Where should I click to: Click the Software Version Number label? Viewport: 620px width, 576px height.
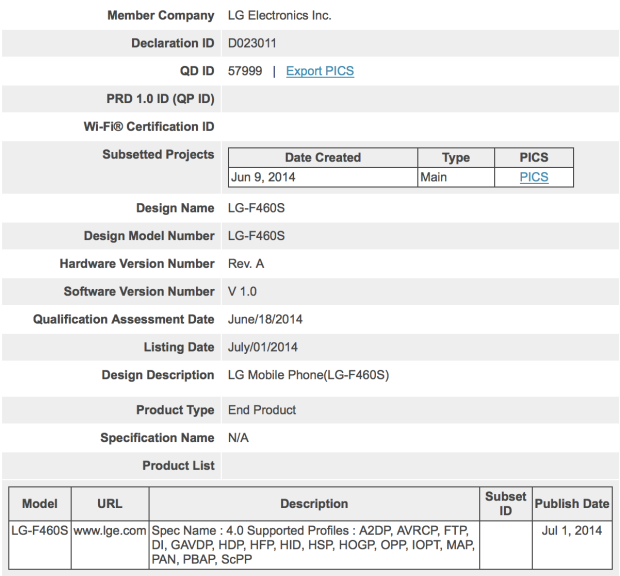[x=139, y=292]
